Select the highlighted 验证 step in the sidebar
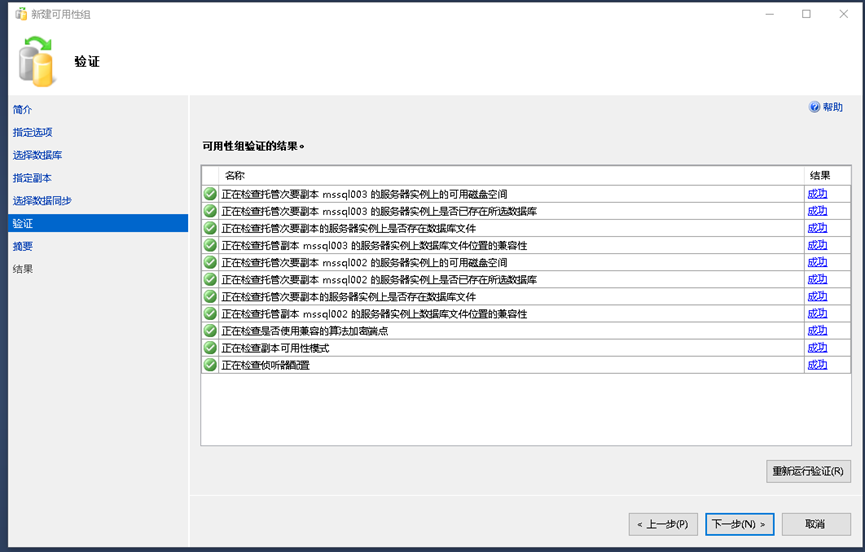865x552 pixels. (98, 223)
